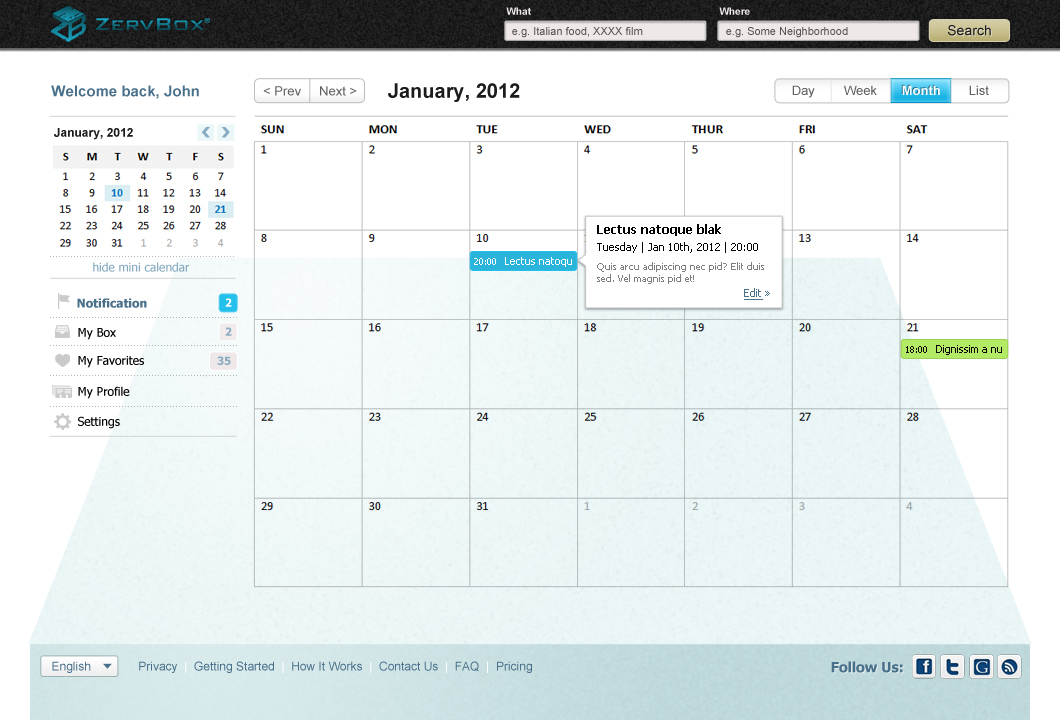
Task: Click the Prev button
Action: (282, 91)
